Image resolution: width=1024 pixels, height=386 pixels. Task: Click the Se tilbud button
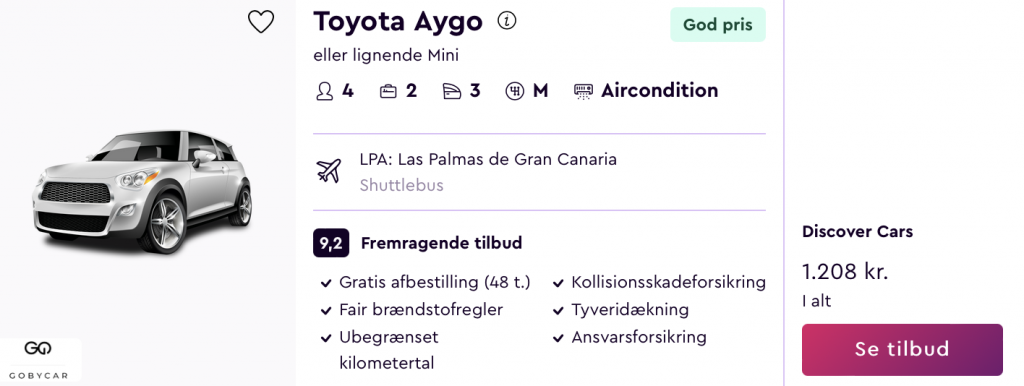[x=902, y=349]
